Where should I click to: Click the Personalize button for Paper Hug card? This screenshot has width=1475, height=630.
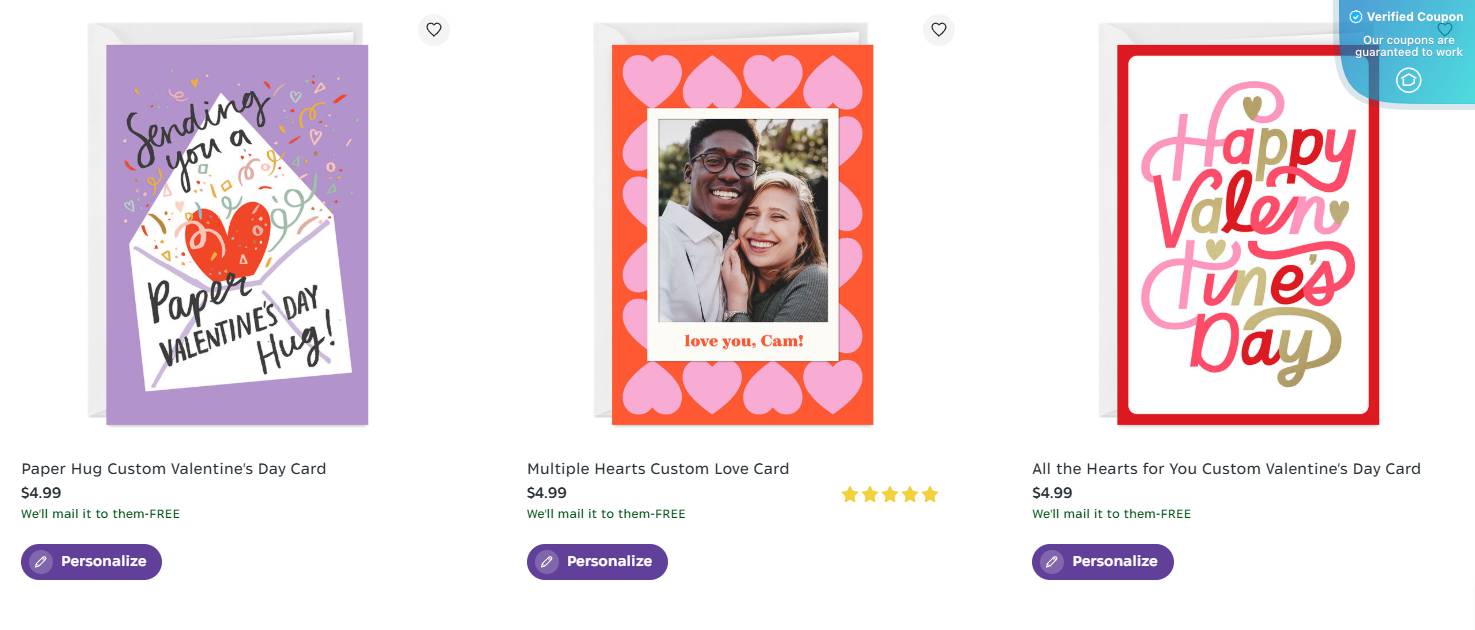pyautogui.click(x=91, y=561)
